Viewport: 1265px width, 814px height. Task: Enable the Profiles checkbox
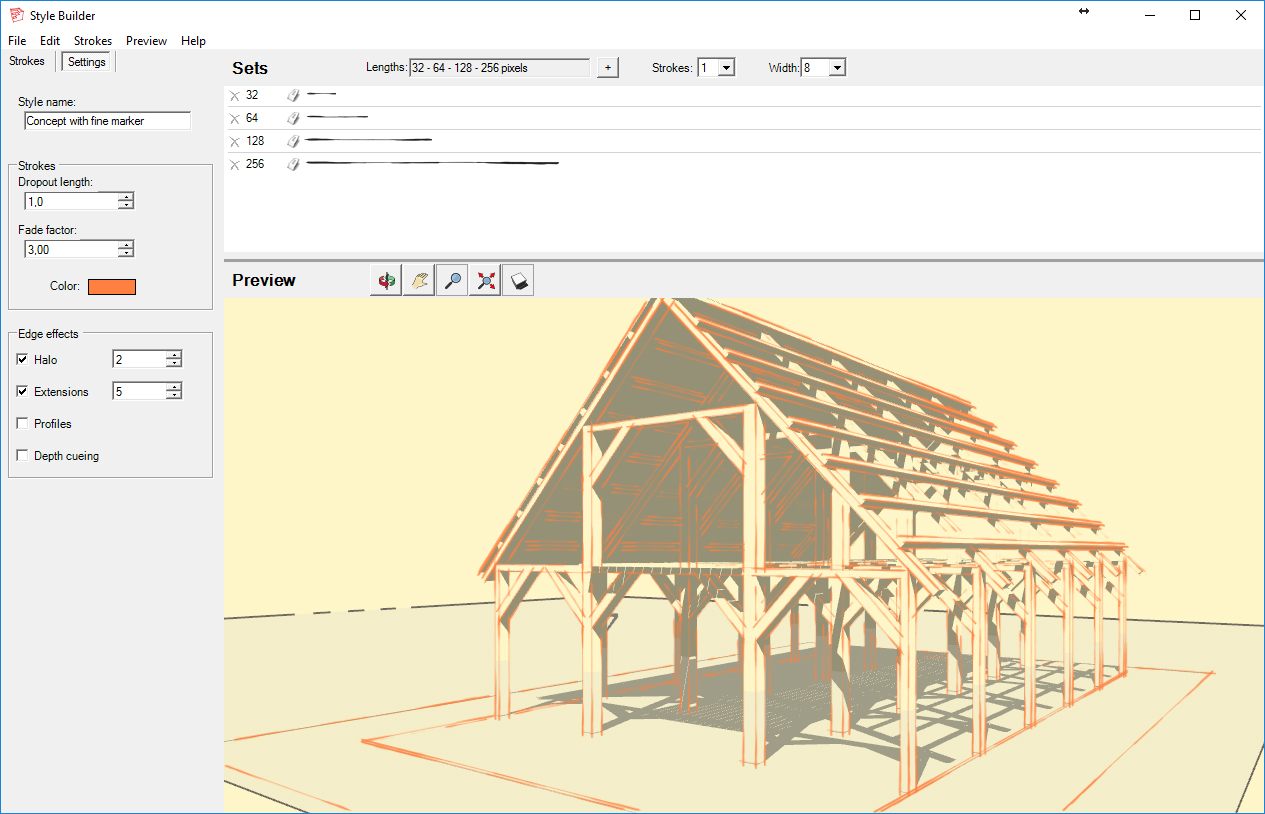pyautogui.click(x=23, y=423)
